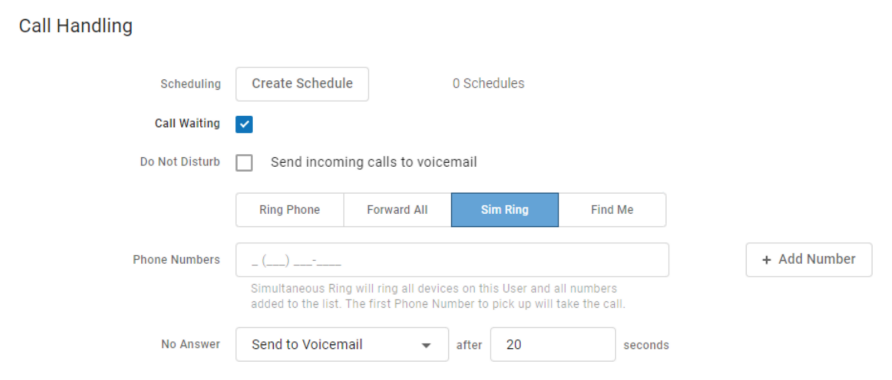Select the Ring Phone tab
892x380 pixels.
click(290, 210)
